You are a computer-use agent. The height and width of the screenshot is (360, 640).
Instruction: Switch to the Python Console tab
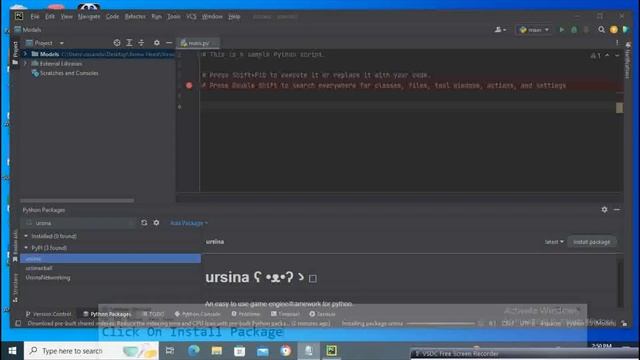[x=198, y=314]
